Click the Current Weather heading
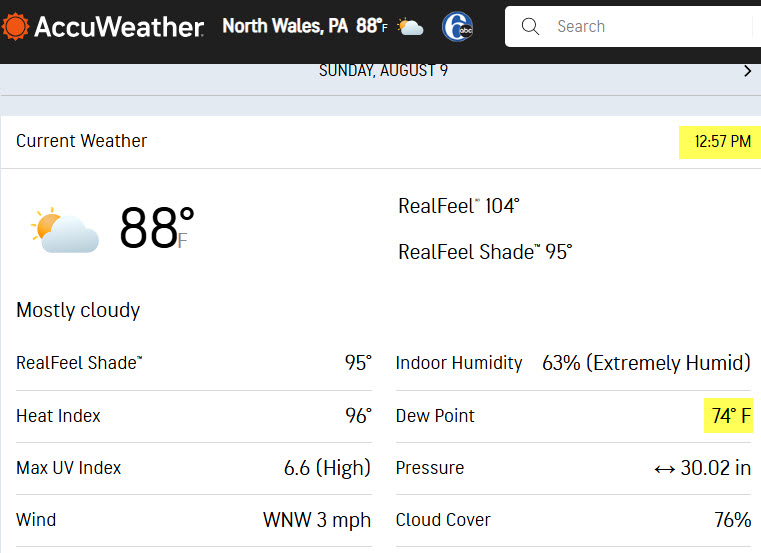 pos(82,141)
